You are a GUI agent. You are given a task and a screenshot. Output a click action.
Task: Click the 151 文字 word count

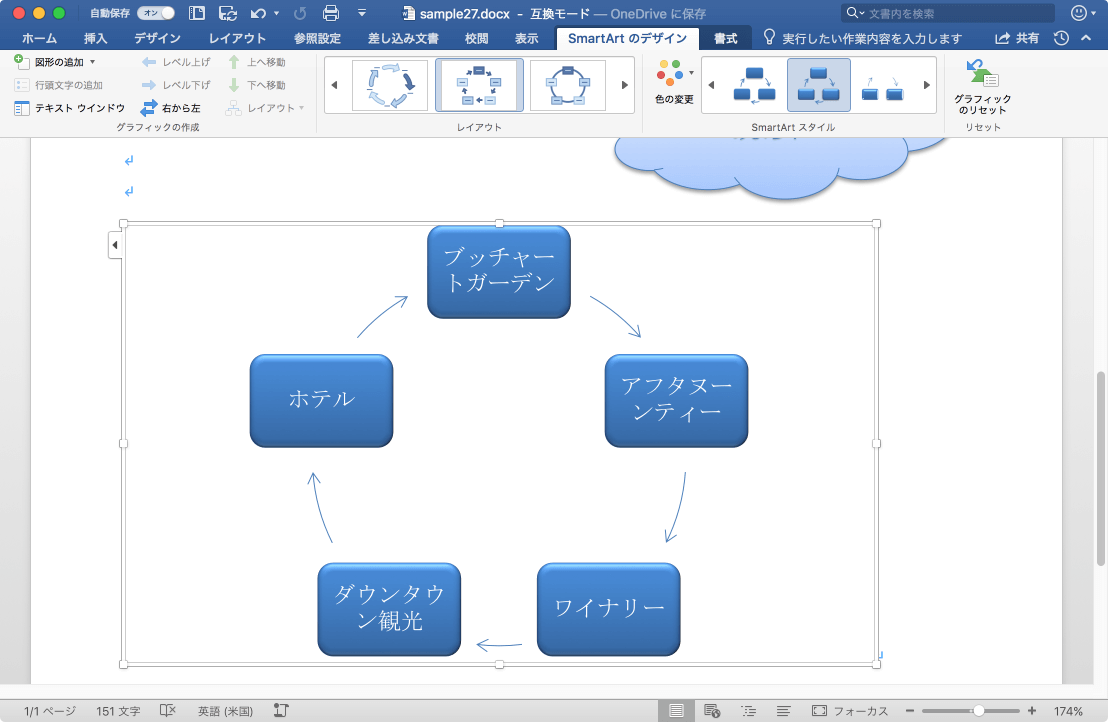coord(118,711)
